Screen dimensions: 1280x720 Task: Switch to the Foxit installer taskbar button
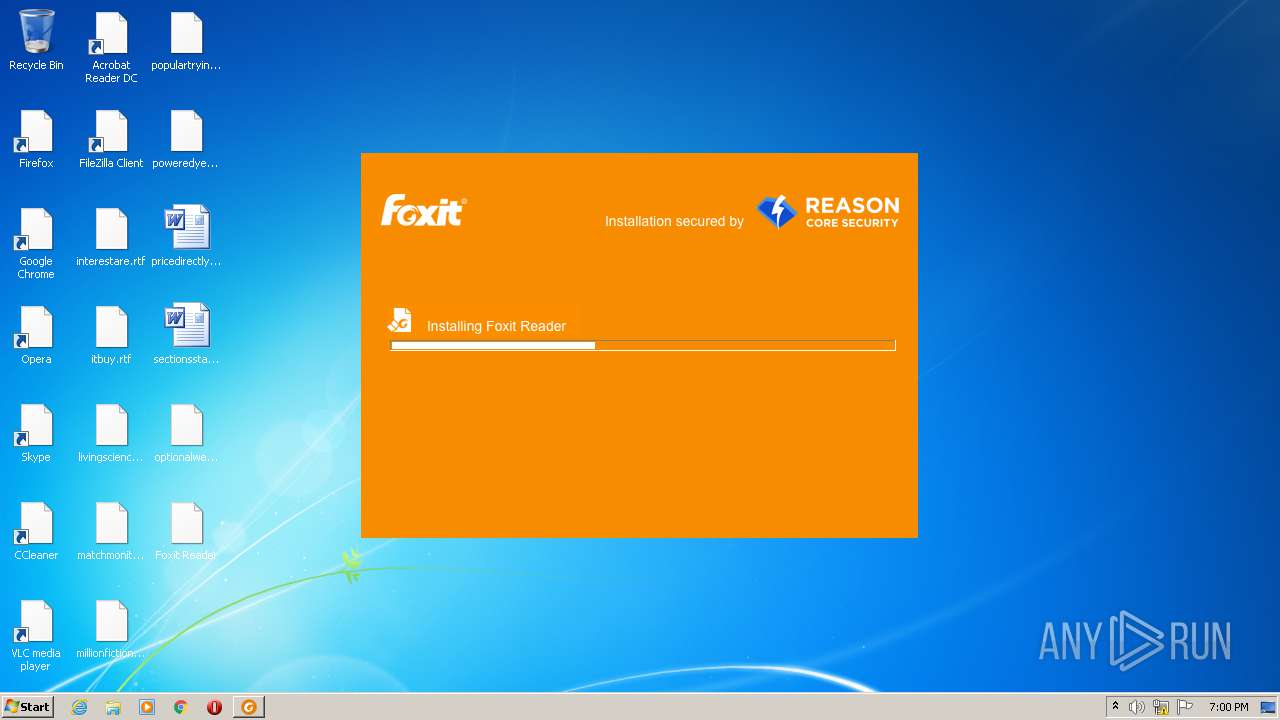point(249,707)
